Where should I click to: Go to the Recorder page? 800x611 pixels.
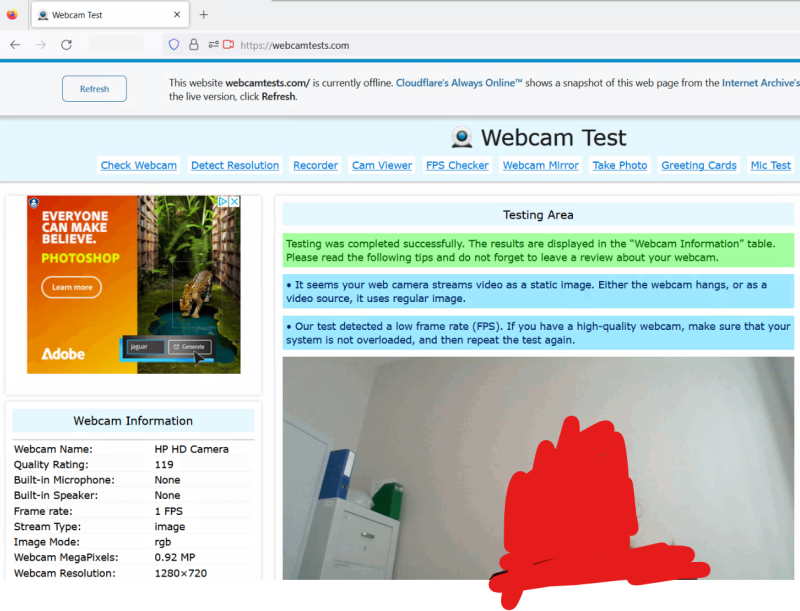click(x=315, y=165)
